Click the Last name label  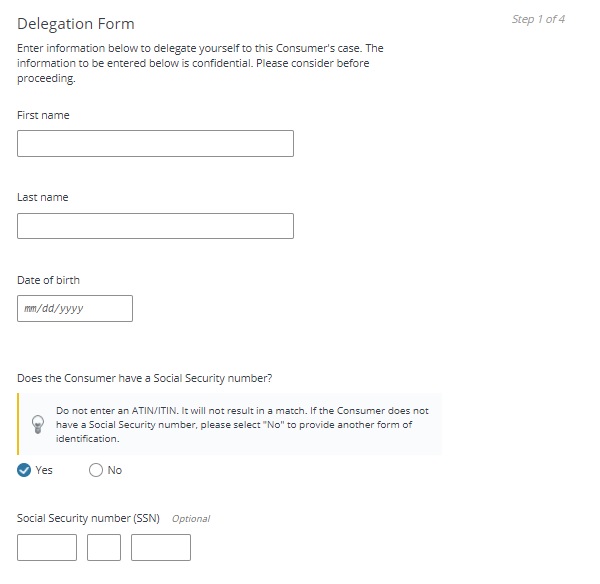[x=43, y=197]
